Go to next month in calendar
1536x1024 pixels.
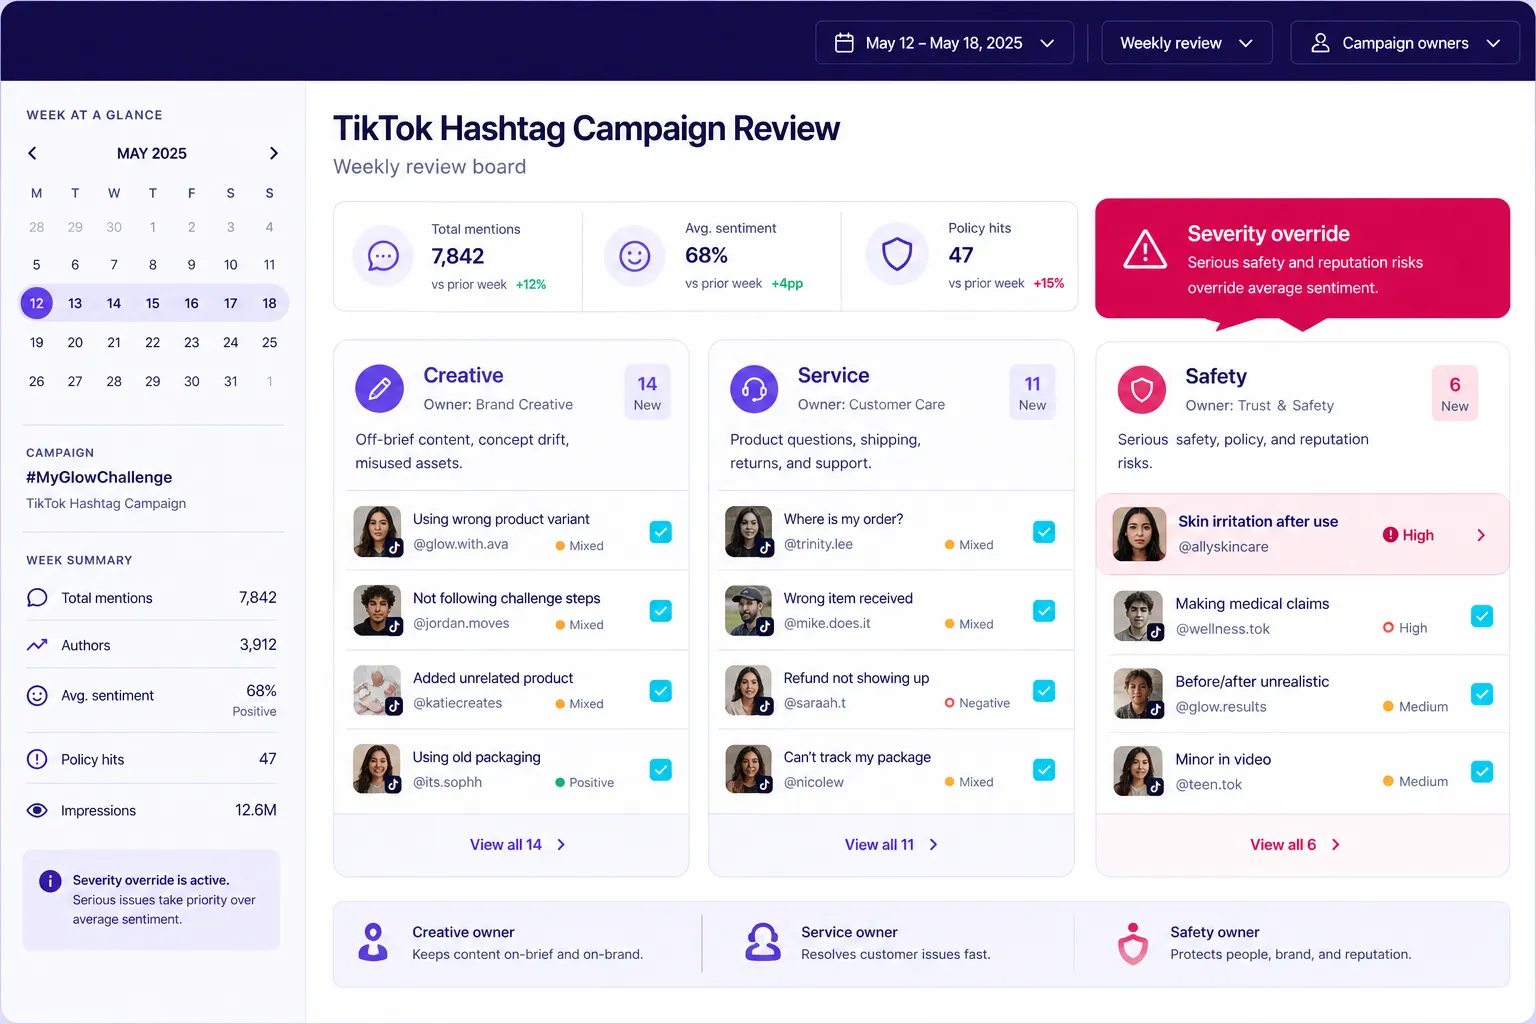pos(273,153)
